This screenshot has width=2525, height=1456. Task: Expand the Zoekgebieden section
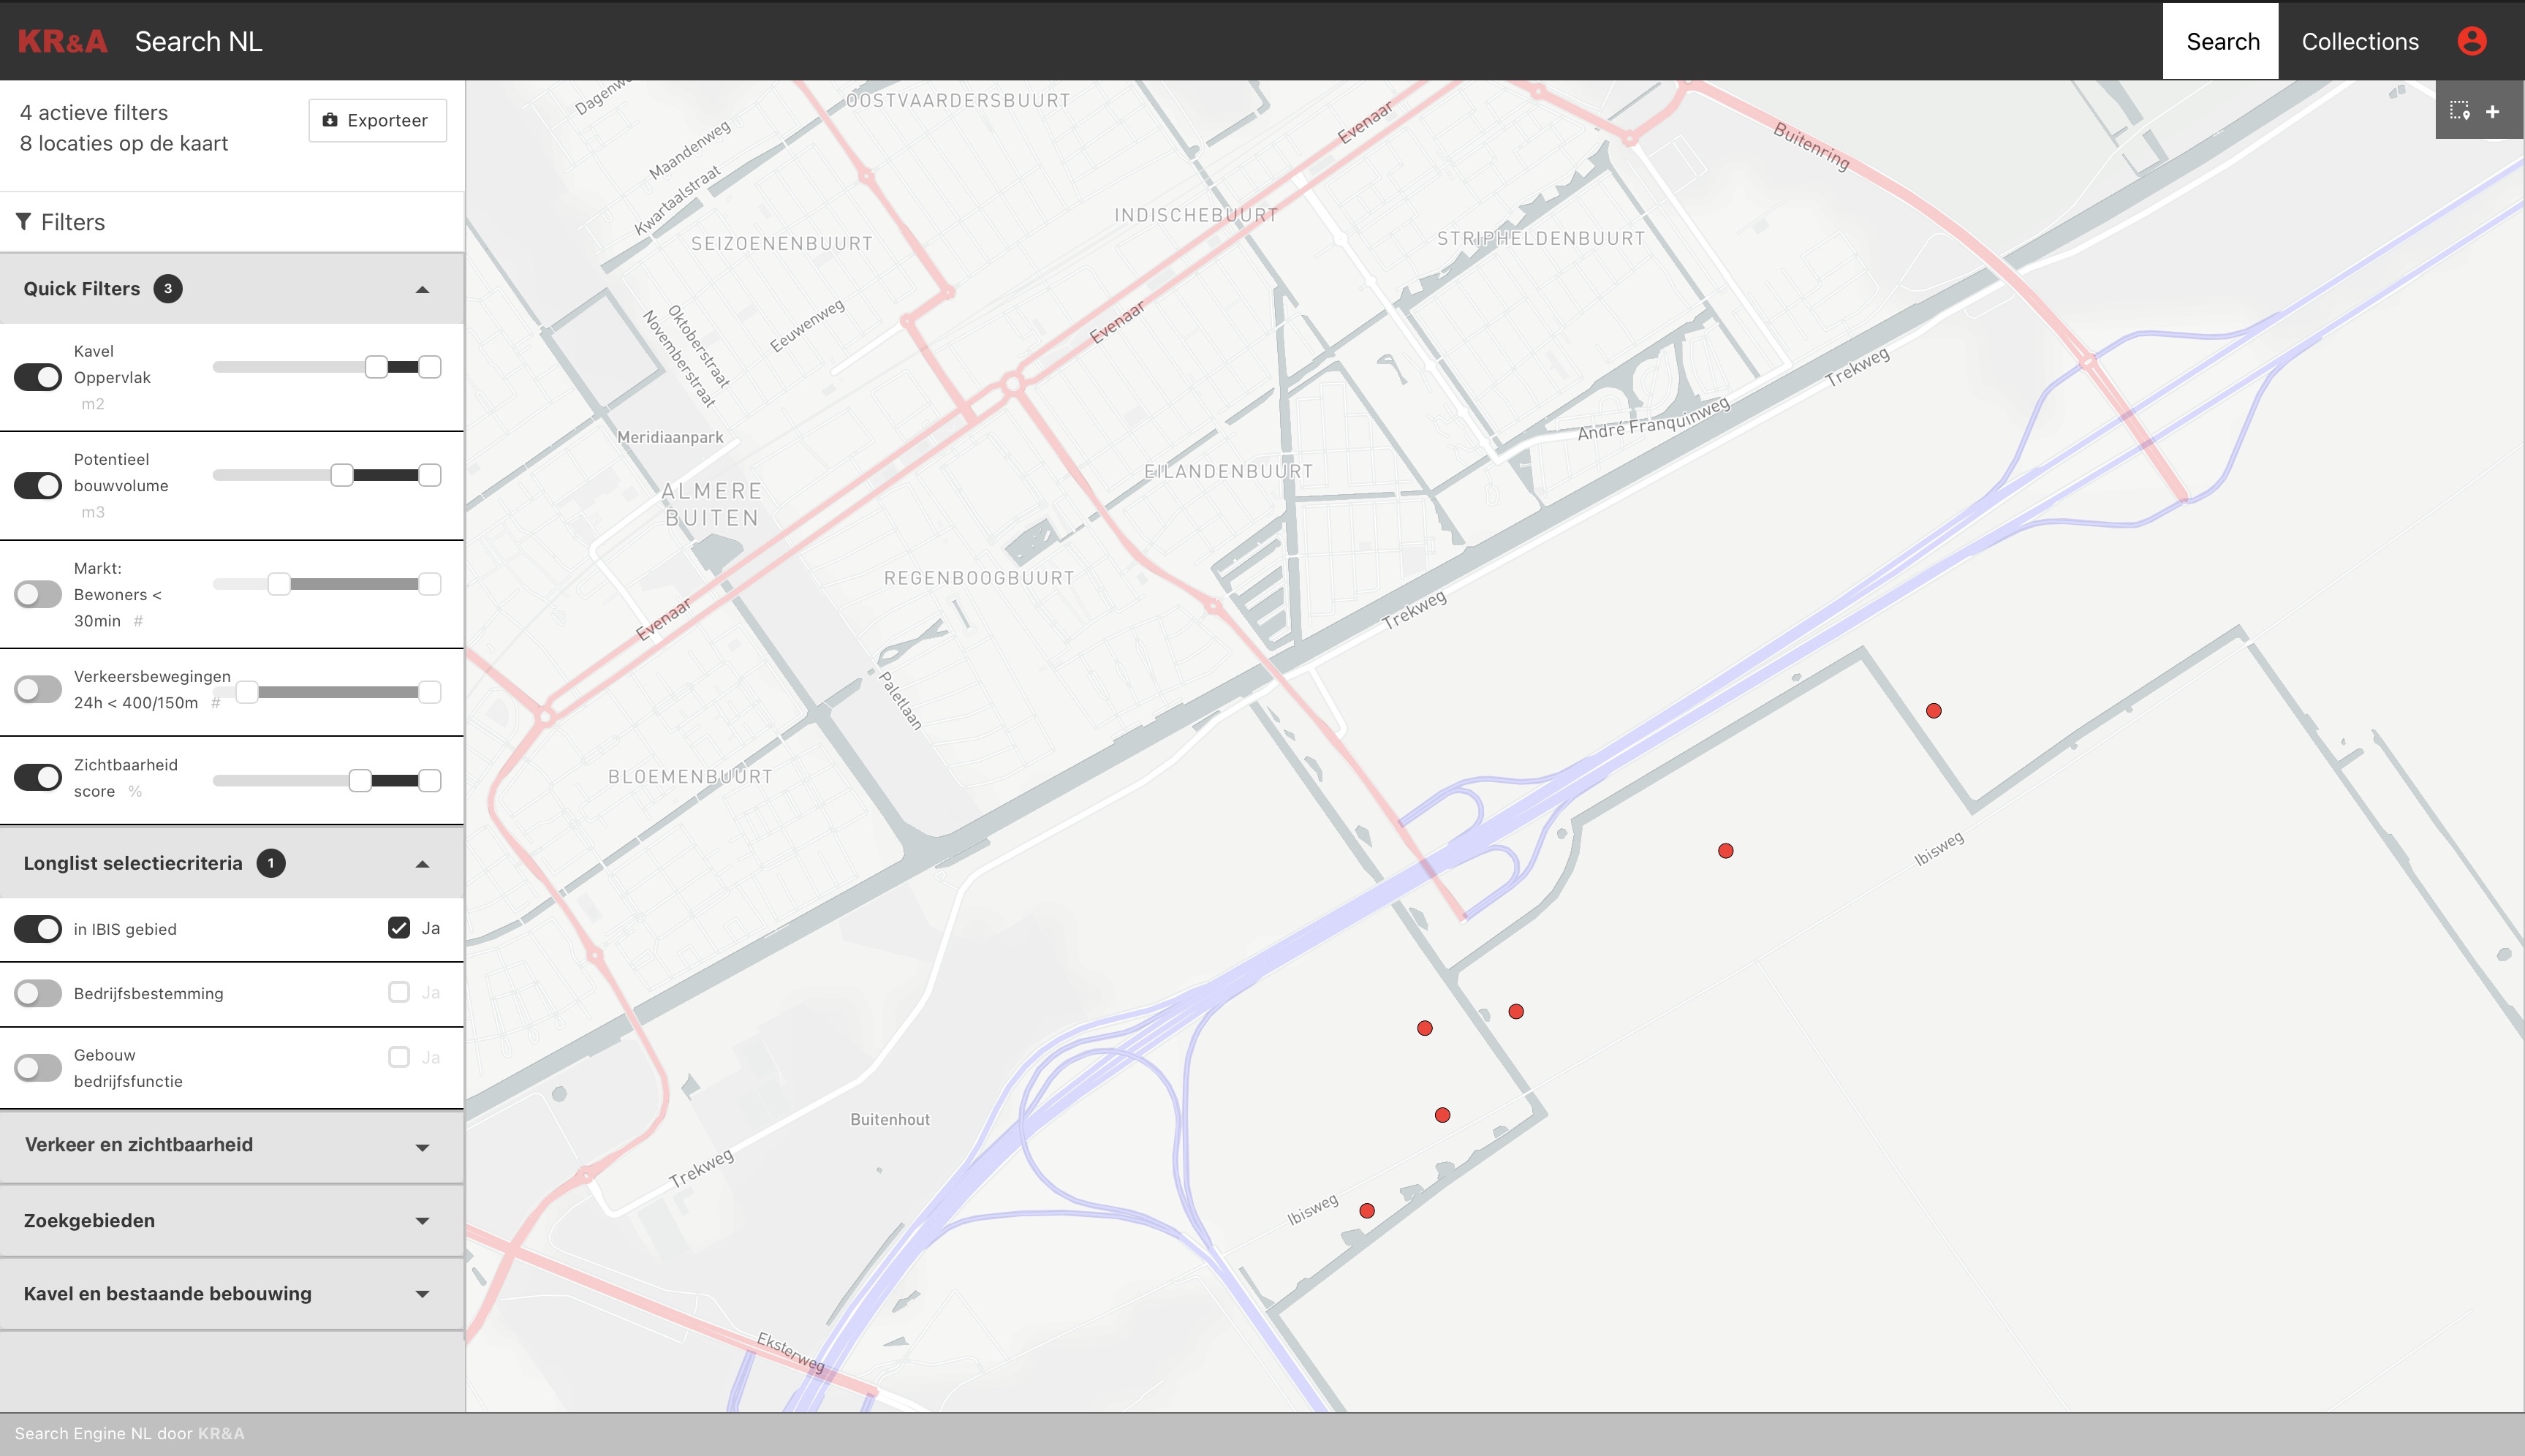[232, 1221]
